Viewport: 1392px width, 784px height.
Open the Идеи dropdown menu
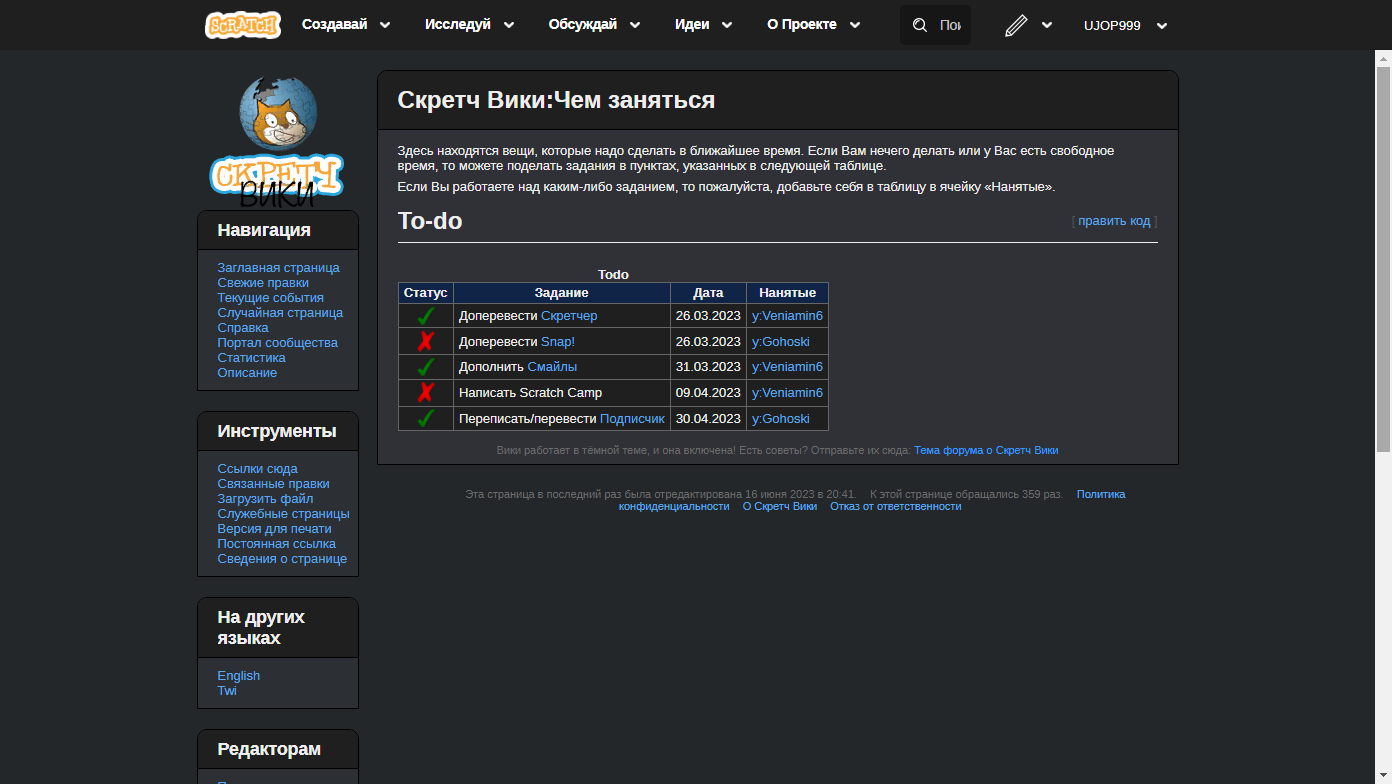pyautogui.click(x=704, y=25)
